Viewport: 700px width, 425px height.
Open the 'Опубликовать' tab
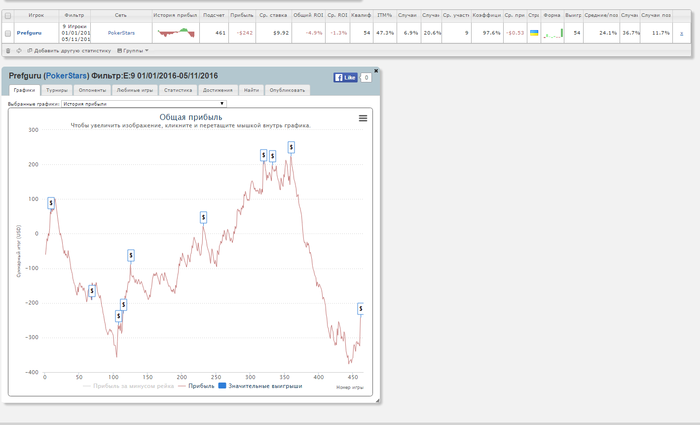[287, 90]
